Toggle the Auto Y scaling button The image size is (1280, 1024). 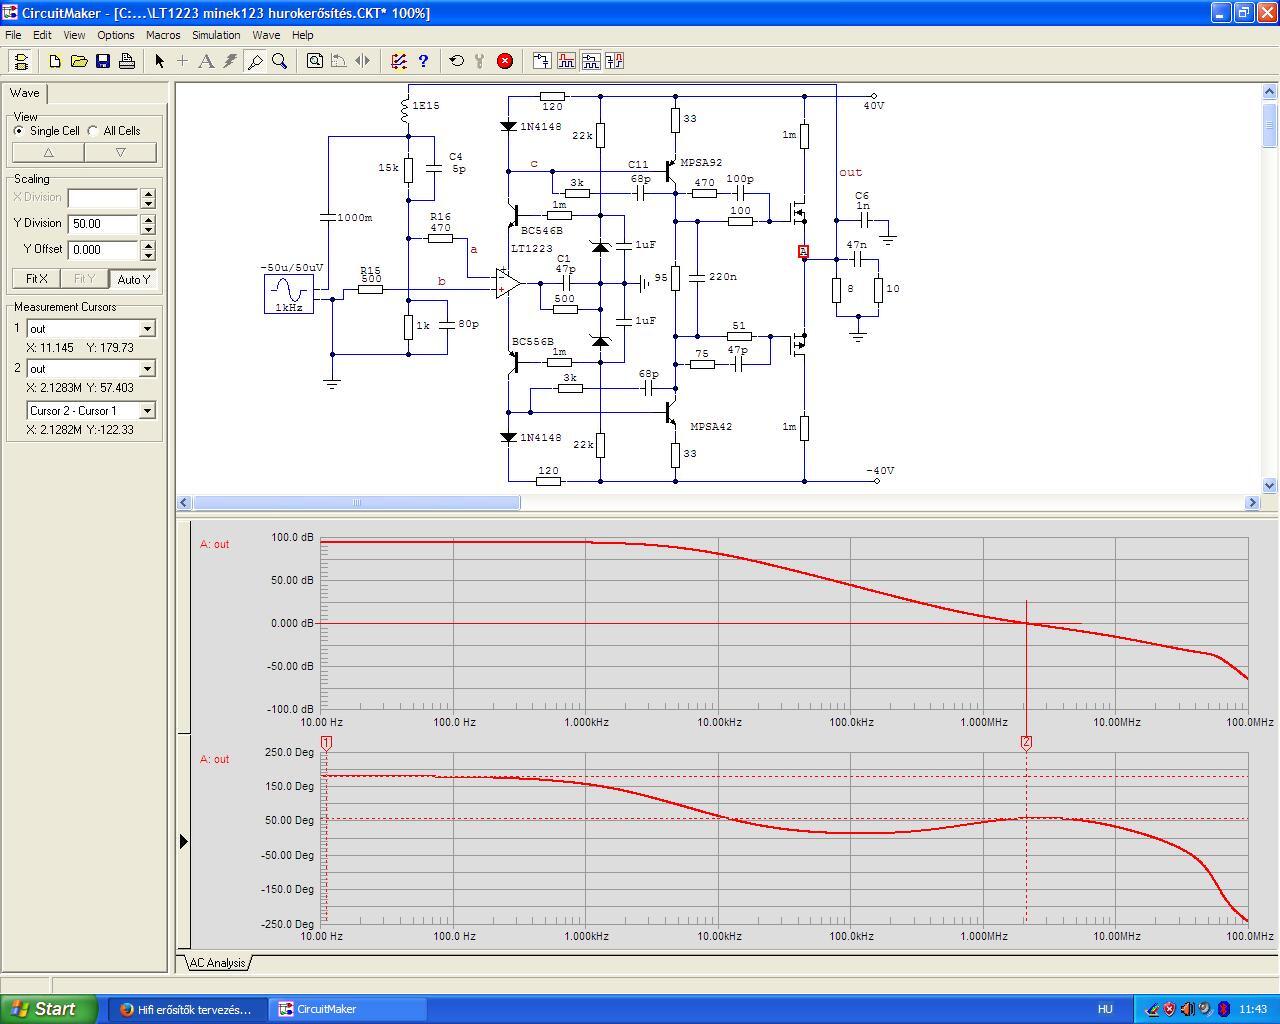(x=133, y=279)
